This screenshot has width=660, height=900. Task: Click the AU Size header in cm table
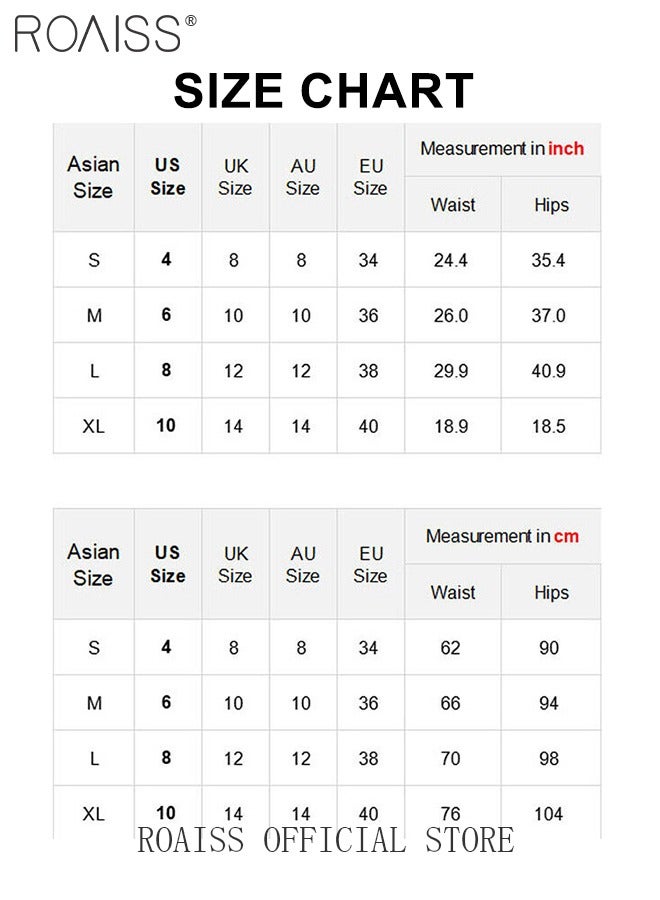[x=302, y=564]
